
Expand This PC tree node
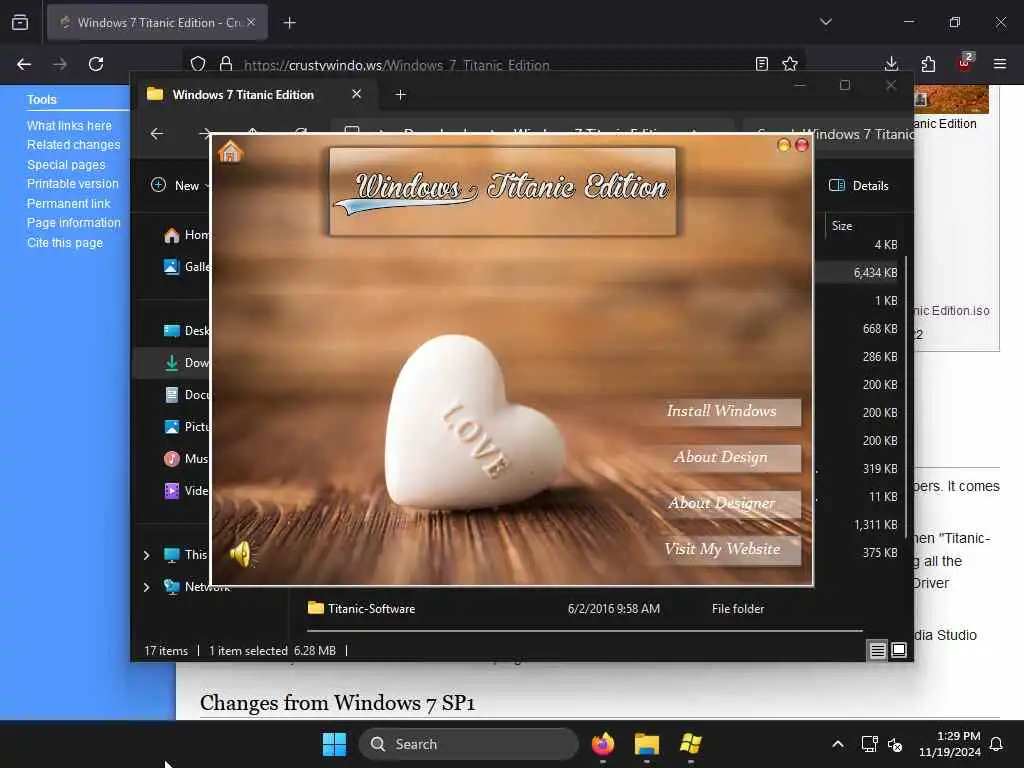tap(146, 555)
